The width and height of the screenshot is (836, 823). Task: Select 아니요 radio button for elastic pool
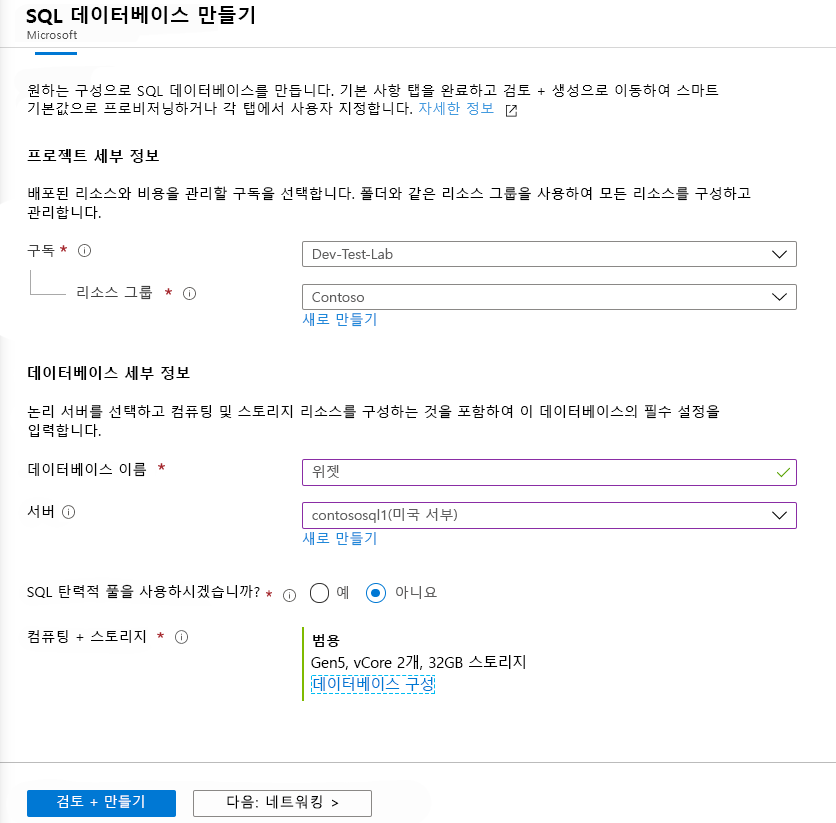coord(376,593)
